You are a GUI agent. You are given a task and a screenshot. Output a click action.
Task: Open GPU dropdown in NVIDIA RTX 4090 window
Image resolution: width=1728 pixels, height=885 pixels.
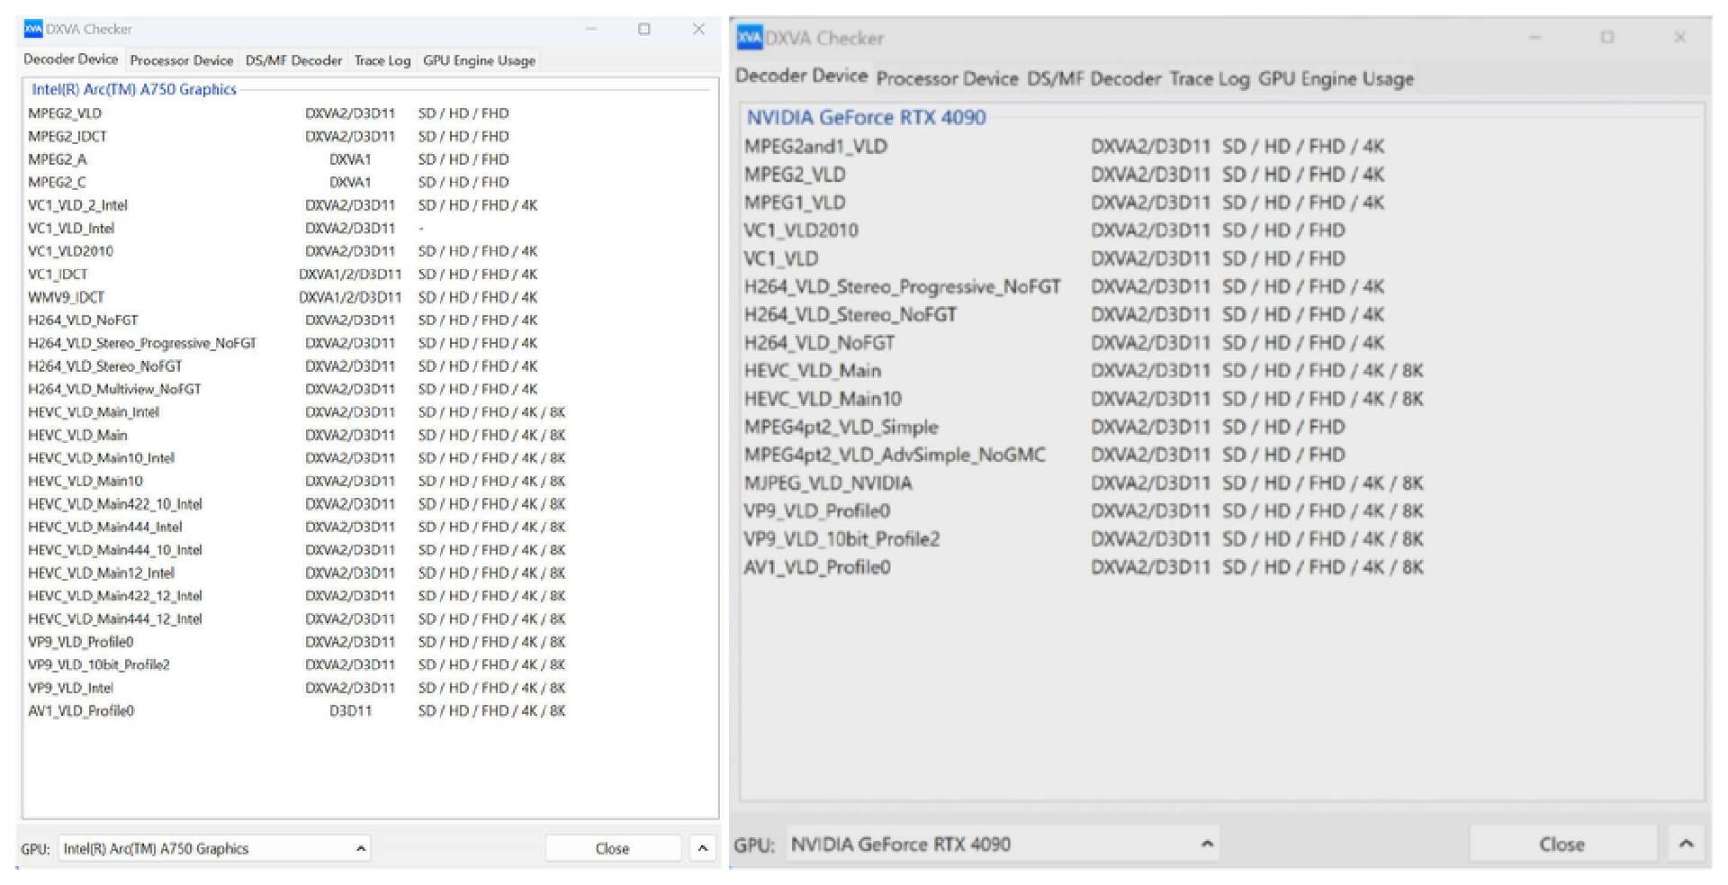(1003, 844)
